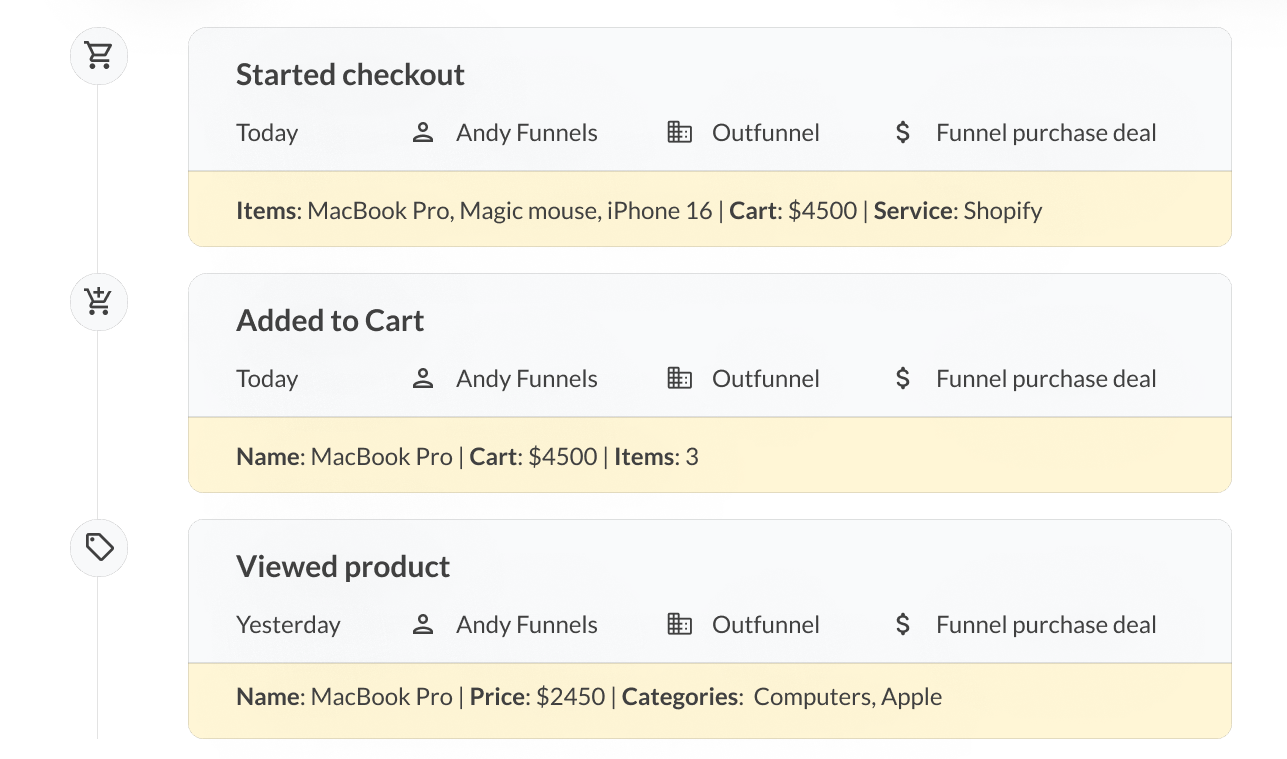This screenshot has width=1287, height=759.
Task: Click the price tag icon for Viewed product
Action: 99,547
